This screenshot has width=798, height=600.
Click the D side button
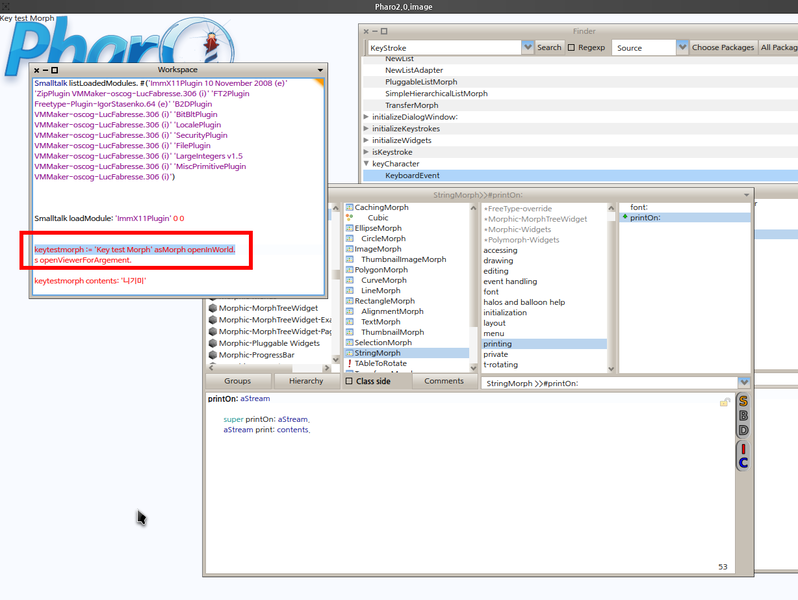(x=743, y=431)
